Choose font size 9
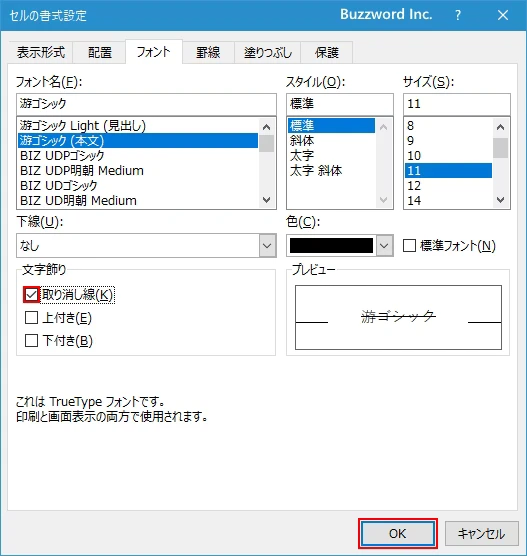The width and height of the screenshot is (527, 556). (448, 140)
